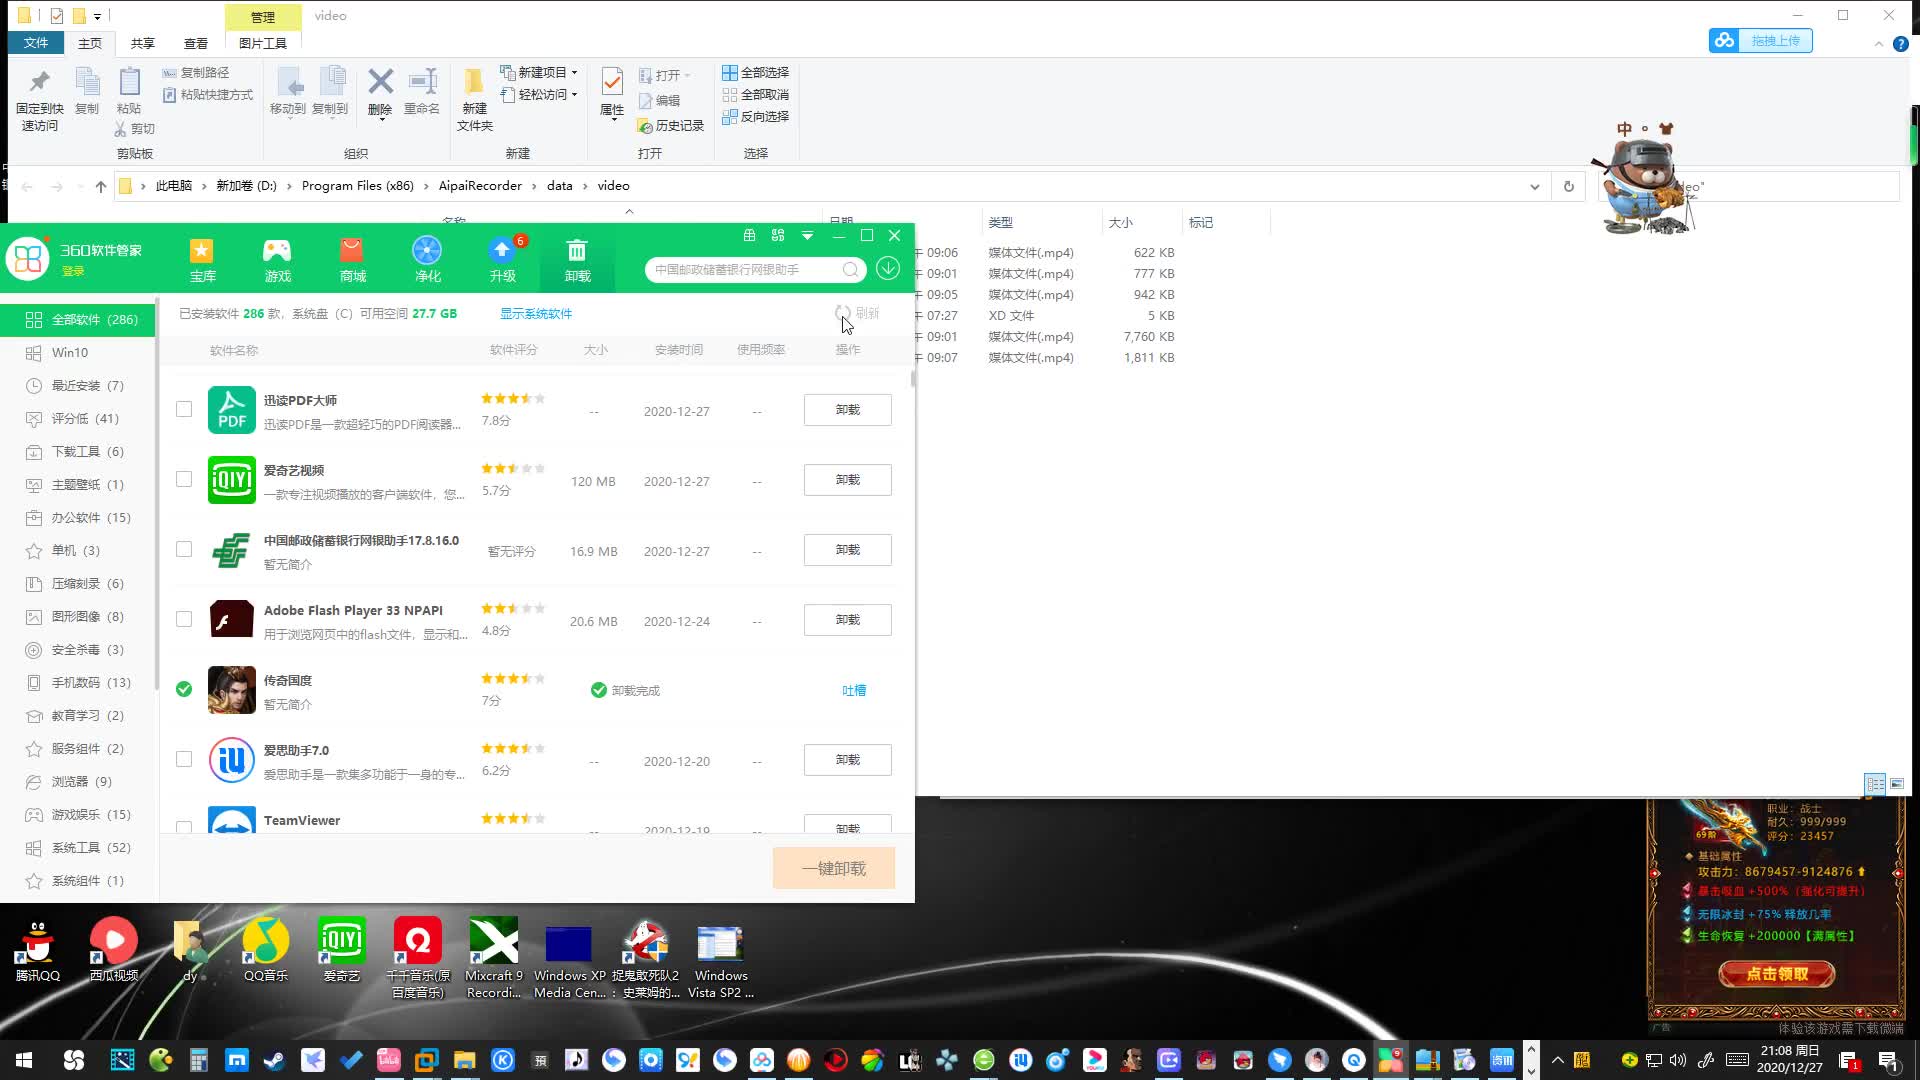
Task: Open the 文件 menu in Explorer
Action: point(36,43)
